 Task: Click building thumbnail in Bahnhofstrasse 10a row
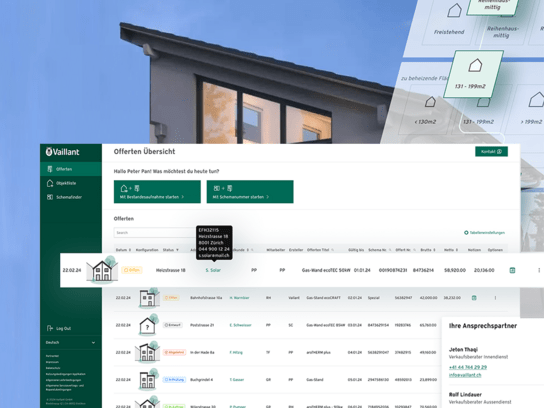[x=149, y=298]
